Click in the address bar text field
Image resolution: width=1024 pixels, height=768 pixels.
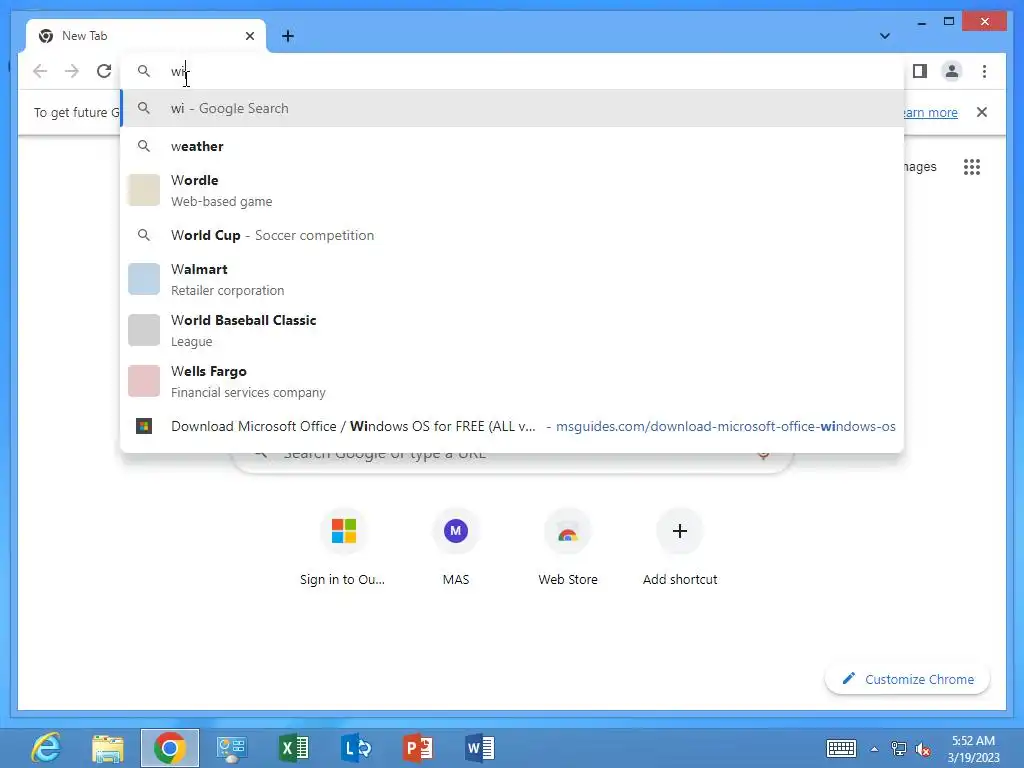click(513, 71)
